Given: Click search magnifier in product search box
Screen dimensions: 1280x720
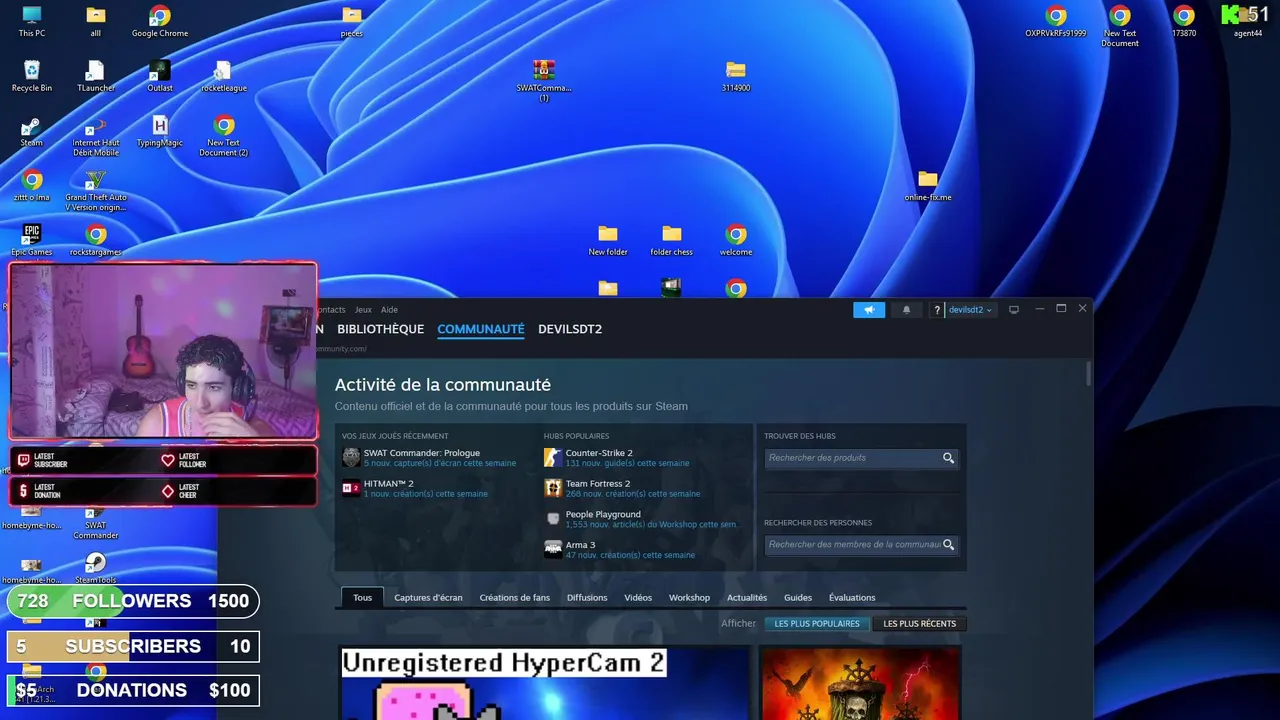Looking at the screenshot, I should pos(948,458).
